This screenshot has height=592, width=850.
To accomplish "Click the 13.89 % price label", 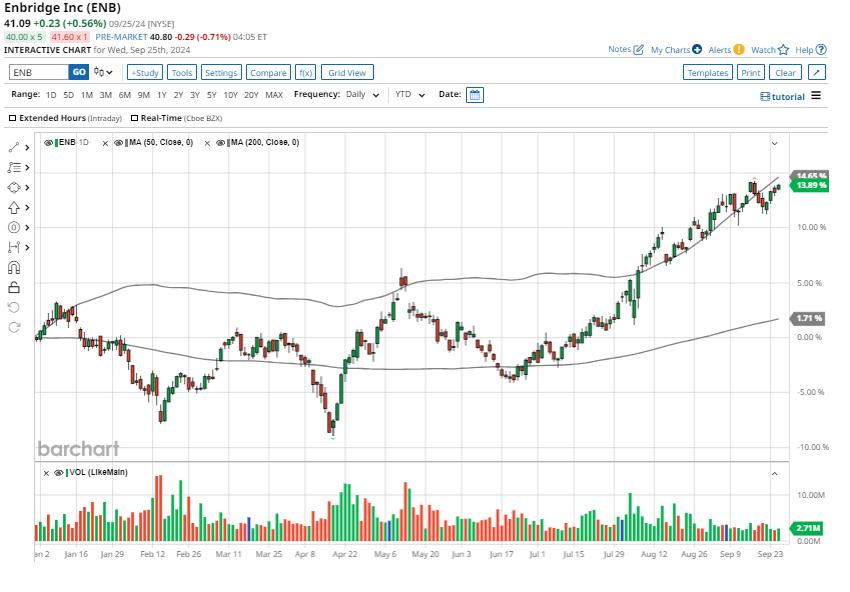I will tap(810, 185).
